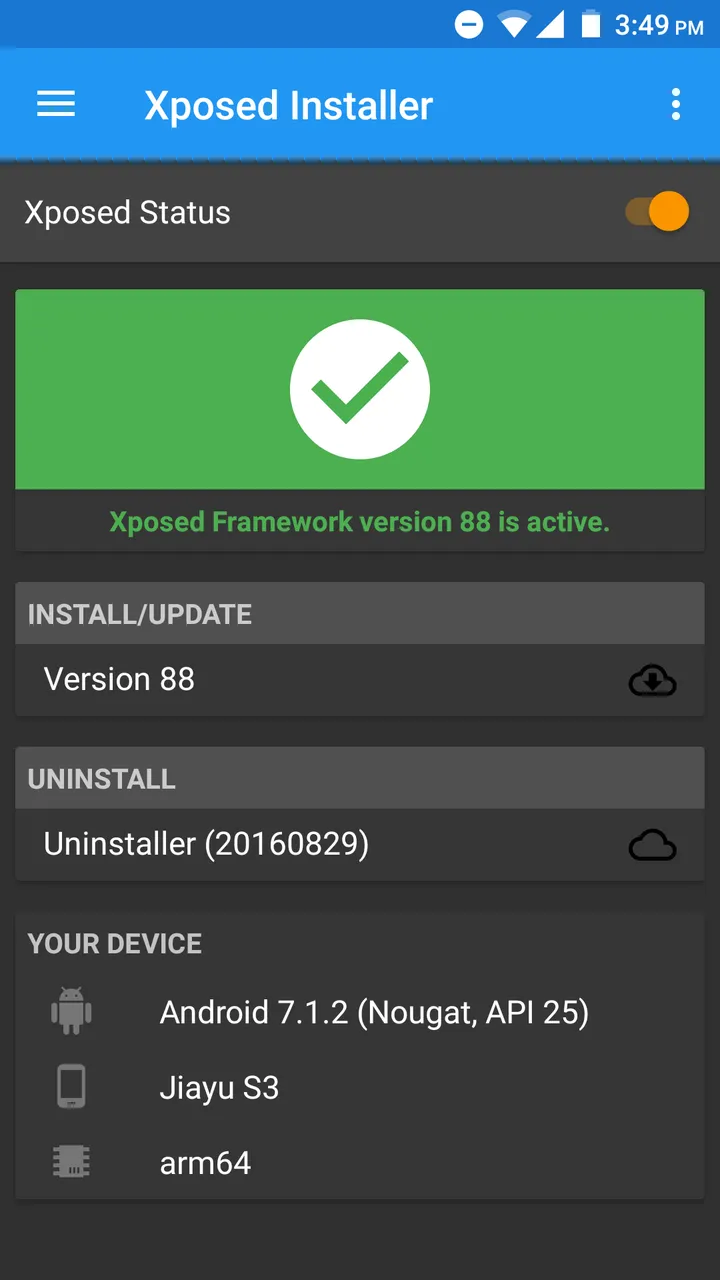Viewport: 720px width, 1280px height.
Task: Select Uninstaller (20160829) entry
Action: tap(206, 845)
